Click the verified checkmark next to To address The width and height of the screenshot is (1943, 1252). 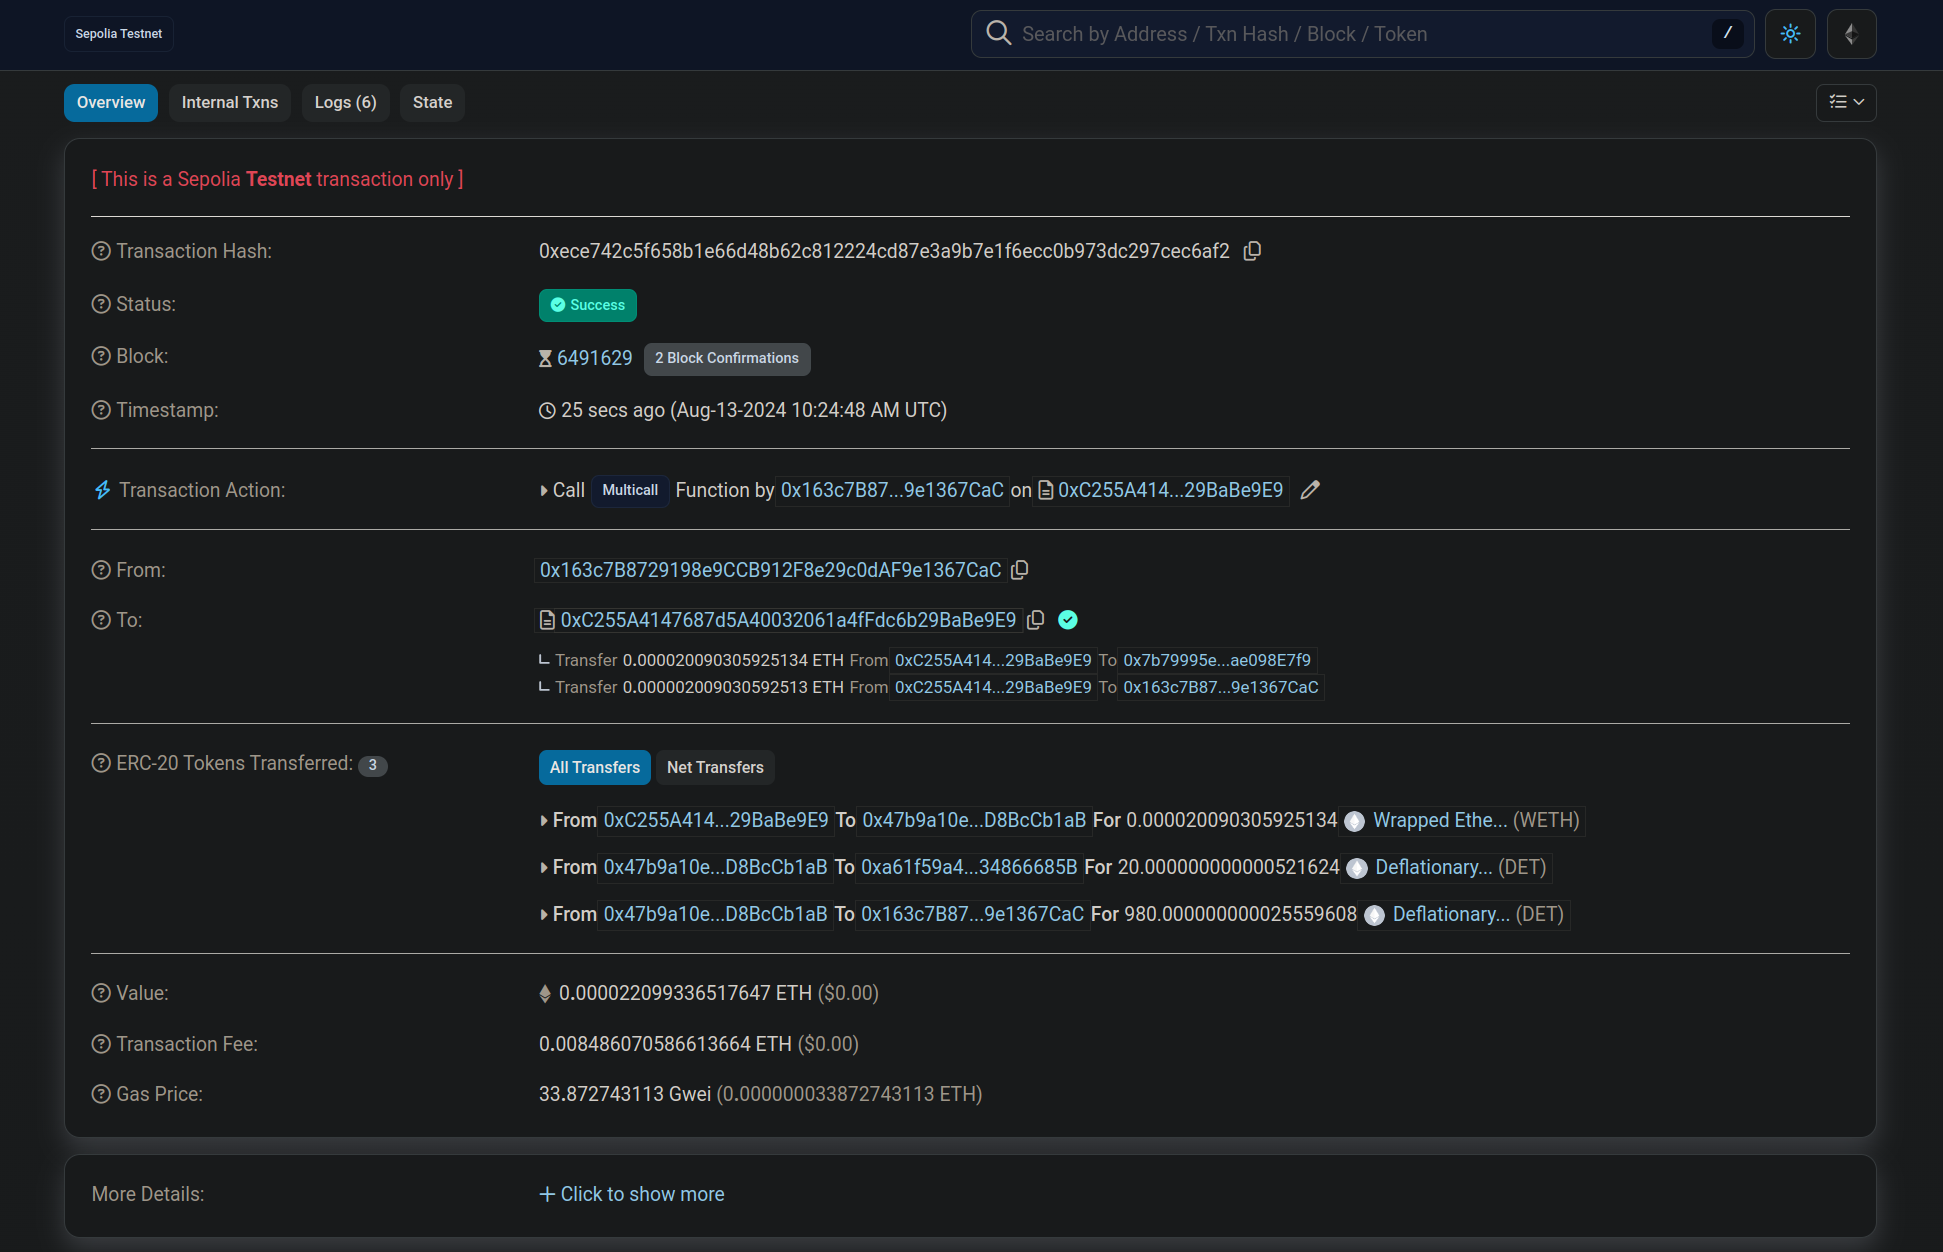[x=1068, y=620]
